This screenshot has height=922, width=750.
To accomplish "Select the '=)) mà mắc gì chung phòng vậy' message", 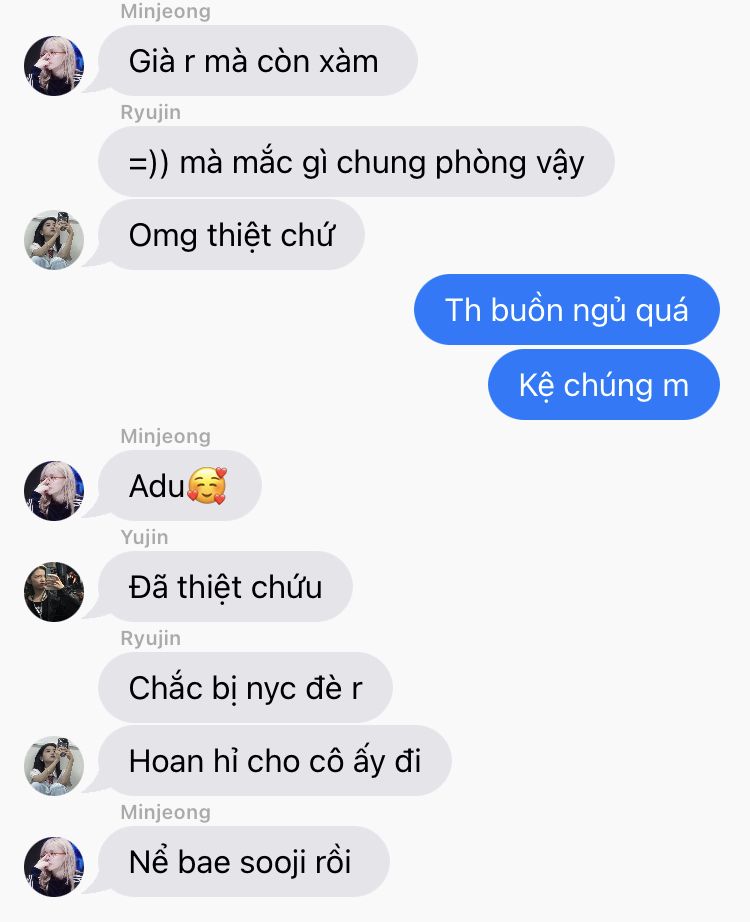I will [356, 162].
